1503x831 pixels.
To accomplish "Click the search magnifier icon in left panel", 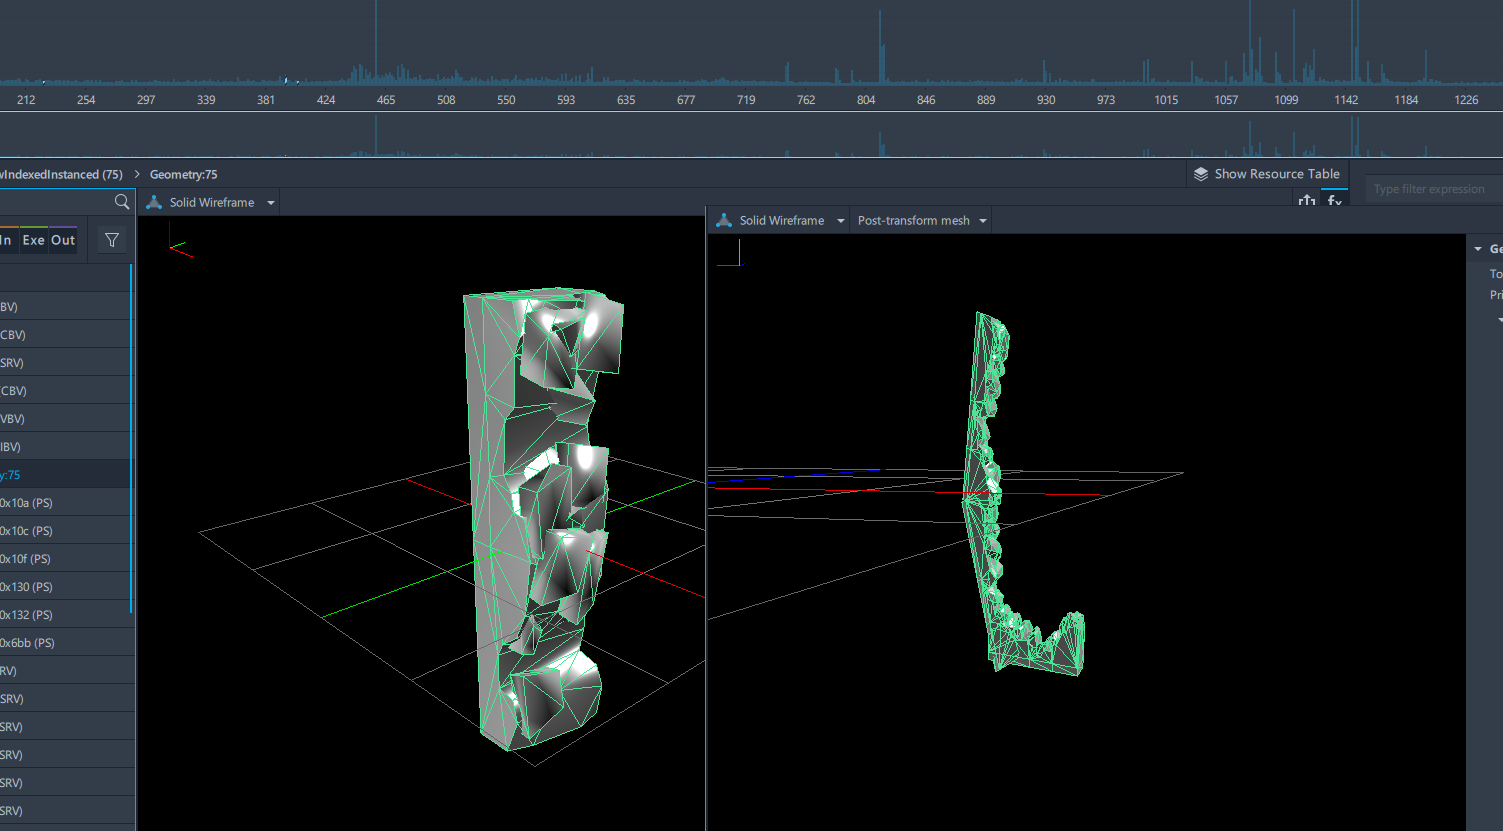I will click(x=122, y=202).
